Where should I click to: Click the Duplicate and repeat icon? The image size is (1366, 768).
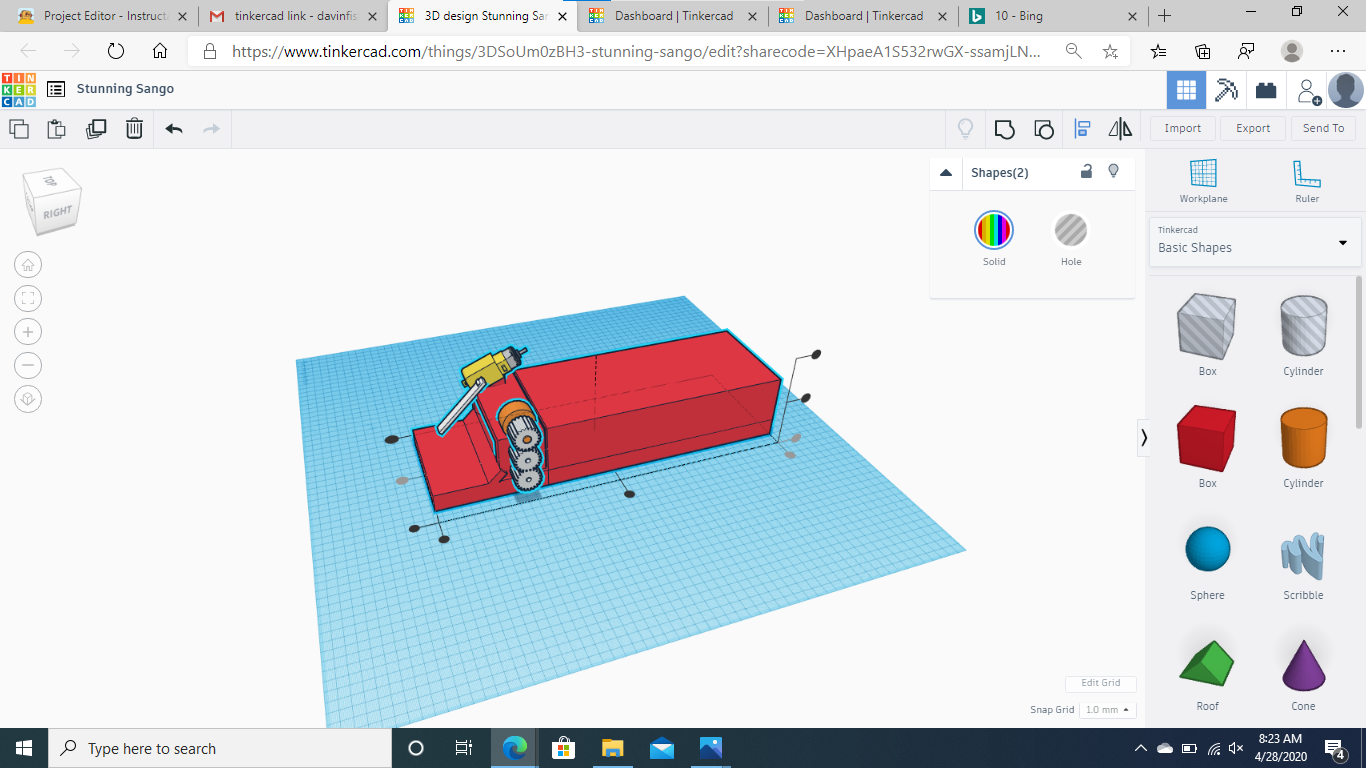[x=96, y=128]
